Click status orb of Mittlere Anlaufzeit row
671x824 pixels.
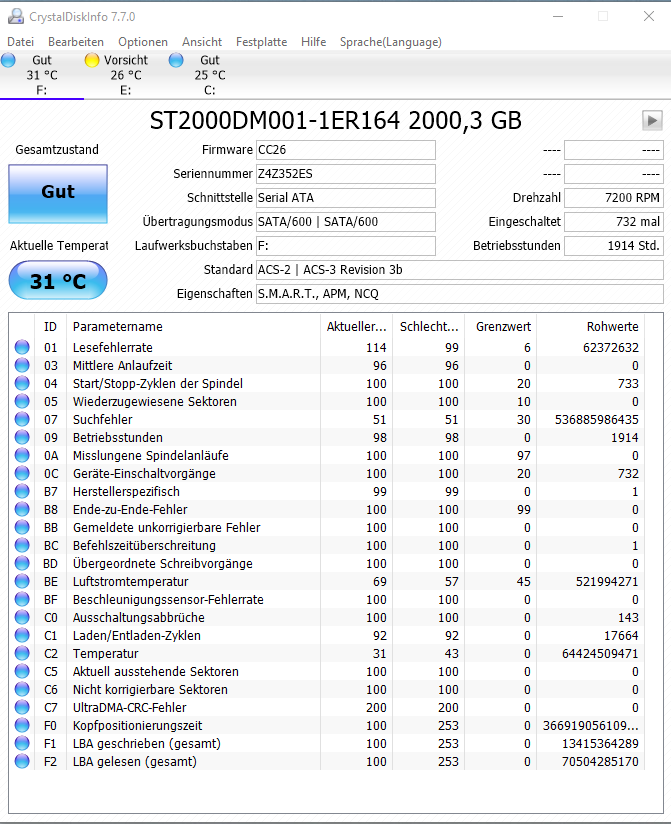coord(22,365)
